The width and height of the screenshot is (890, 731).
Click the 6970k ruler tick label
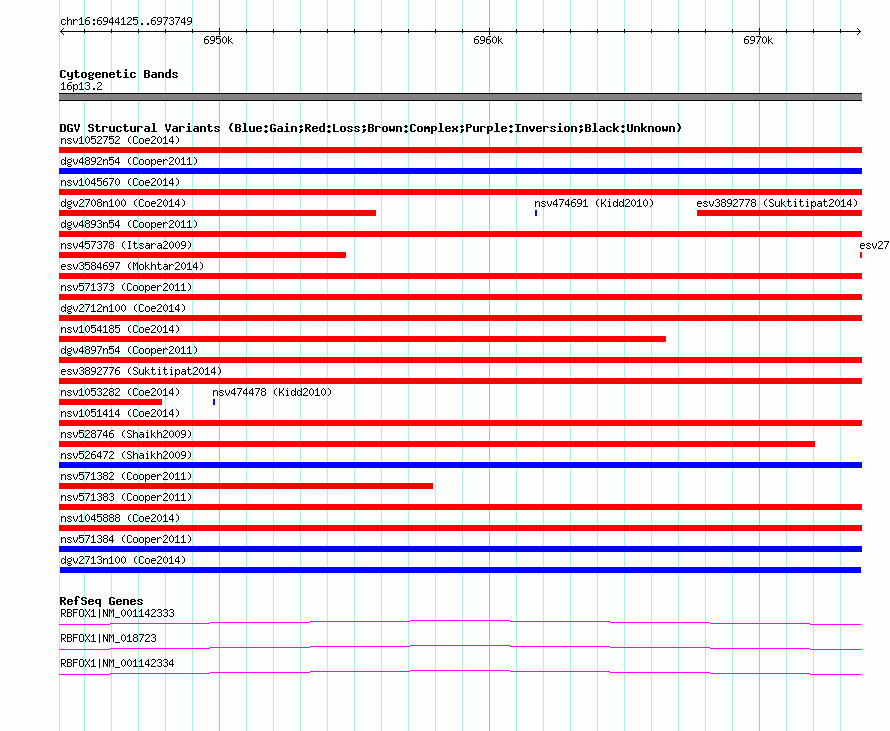[x=758, y=40]
